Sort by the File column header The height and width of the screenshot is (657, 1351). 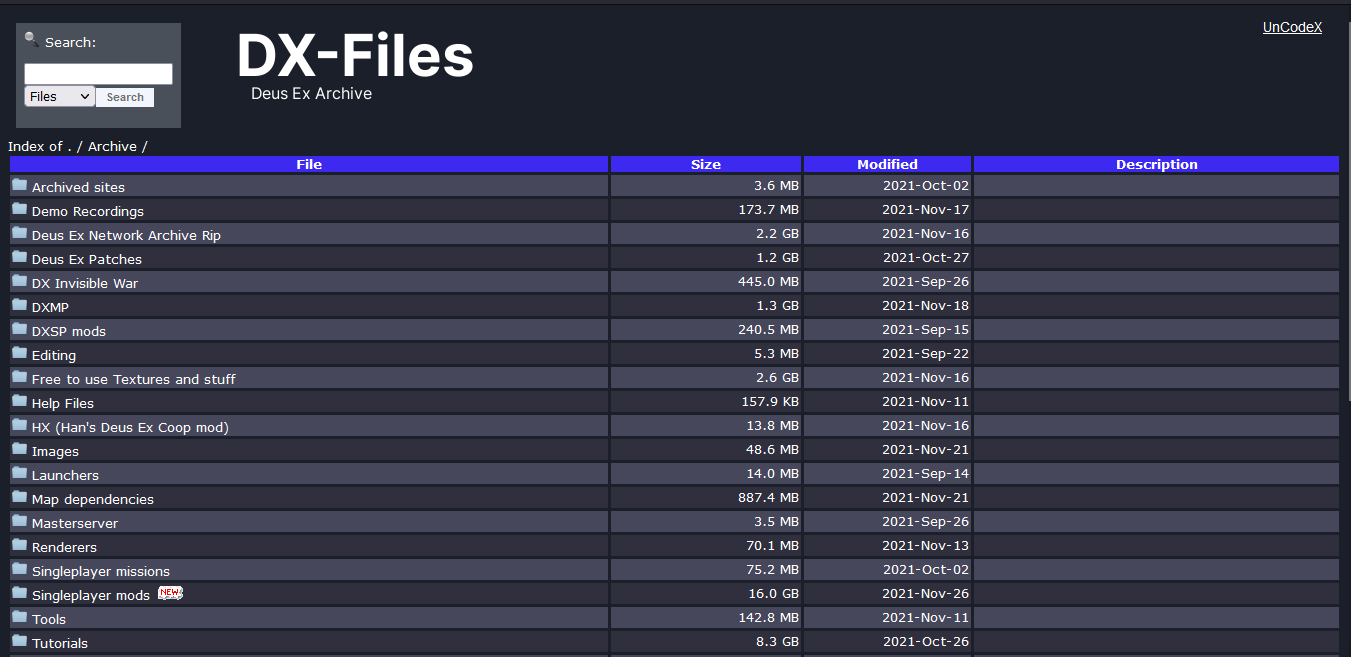309,164
